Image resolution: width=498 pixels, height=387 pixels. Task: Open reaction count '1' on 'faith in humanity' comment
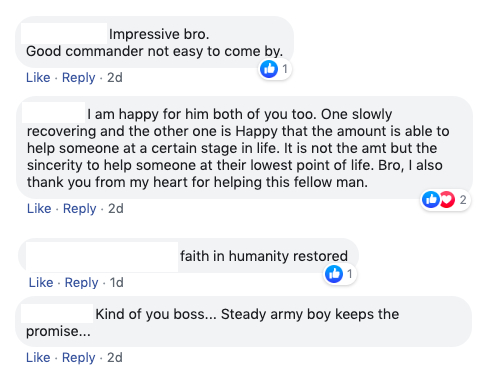[350, 274]
